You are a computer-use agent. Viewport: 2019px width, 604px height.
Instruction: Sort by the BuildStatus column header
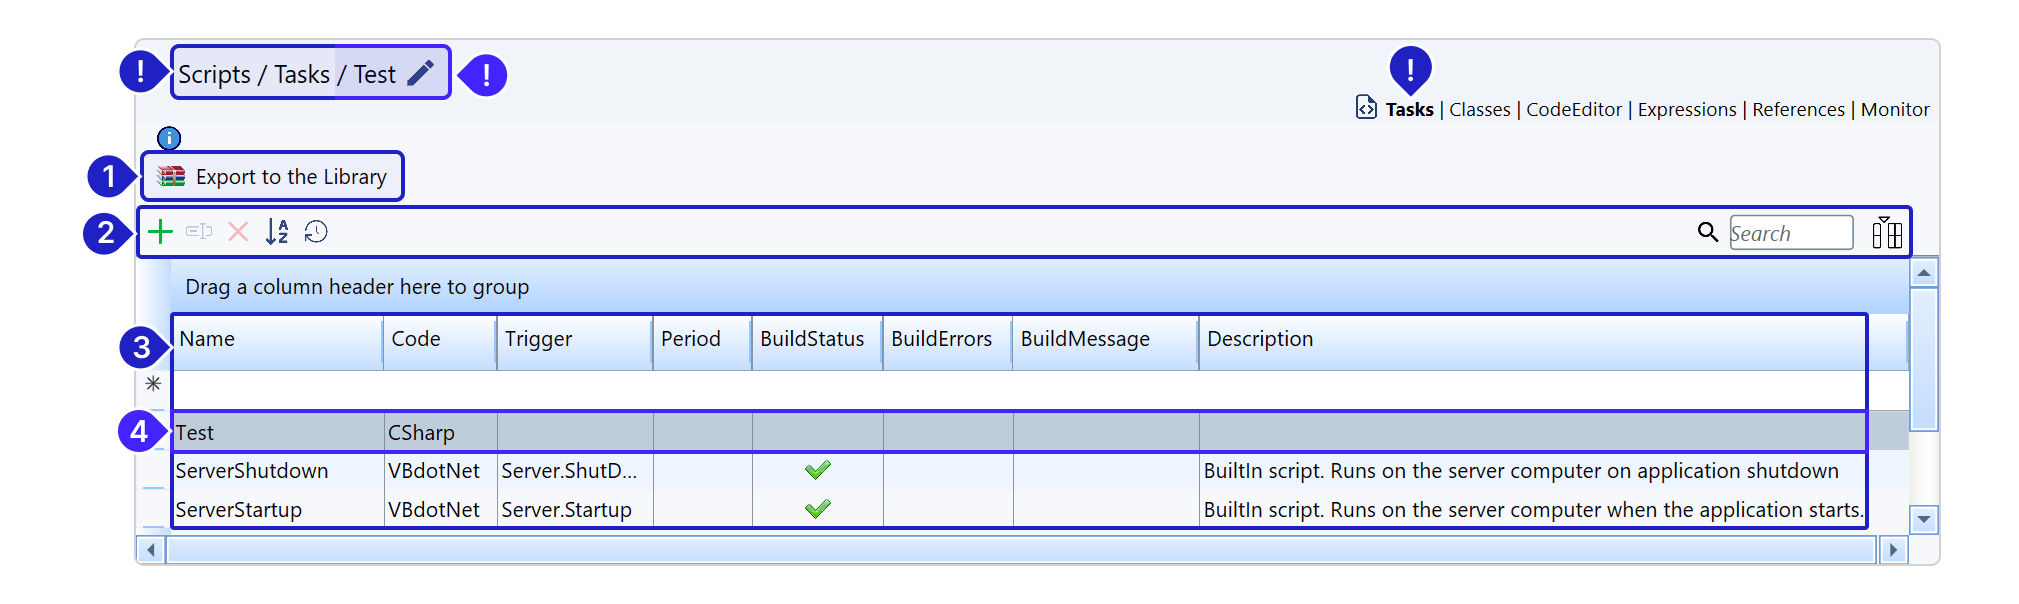click(811, 340)
